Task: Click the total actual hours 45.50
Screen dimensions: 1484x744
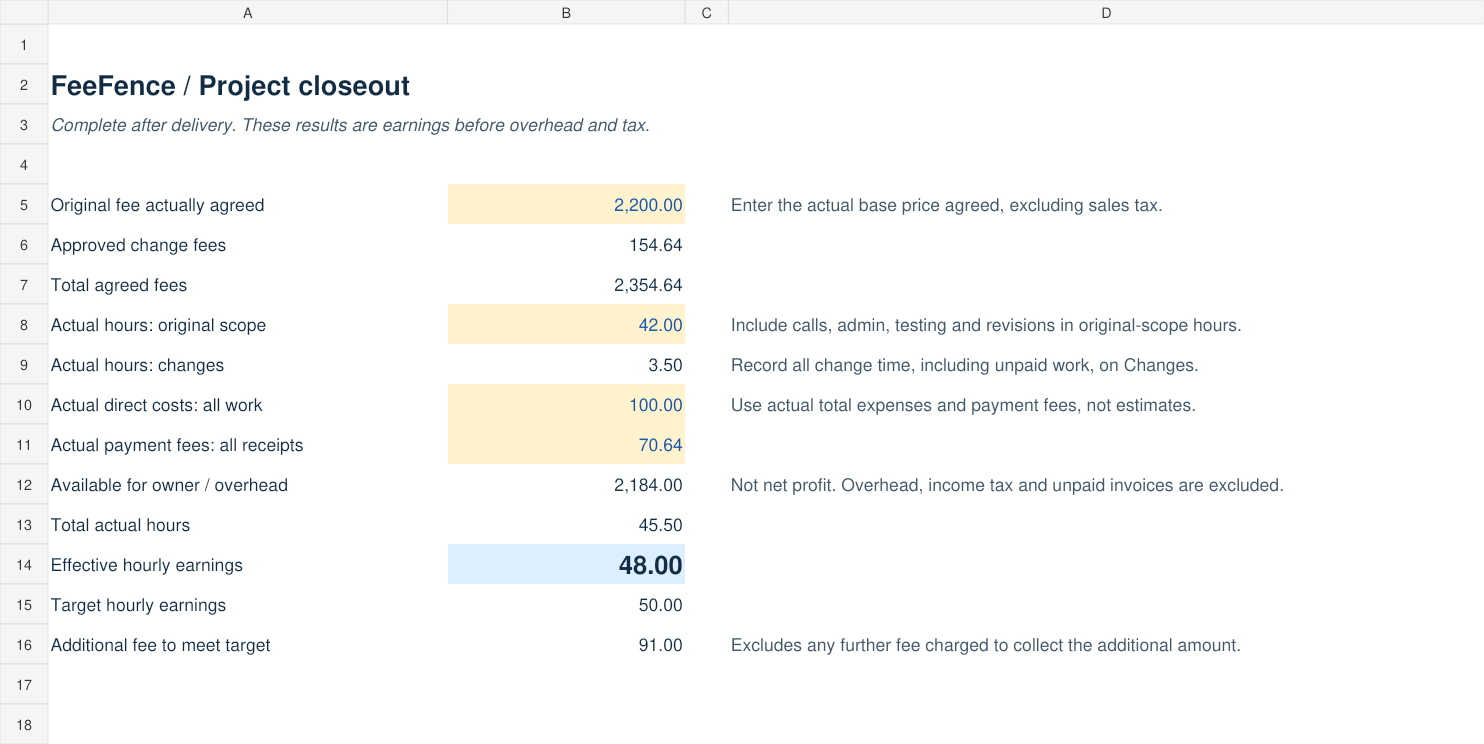Action: [566, 524]
